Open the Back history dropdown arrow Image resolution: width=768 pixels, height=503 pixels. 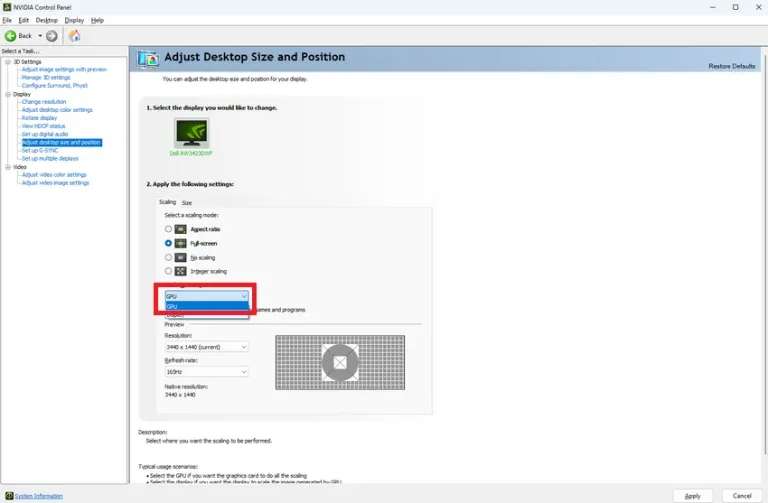[x=40, y=36]
